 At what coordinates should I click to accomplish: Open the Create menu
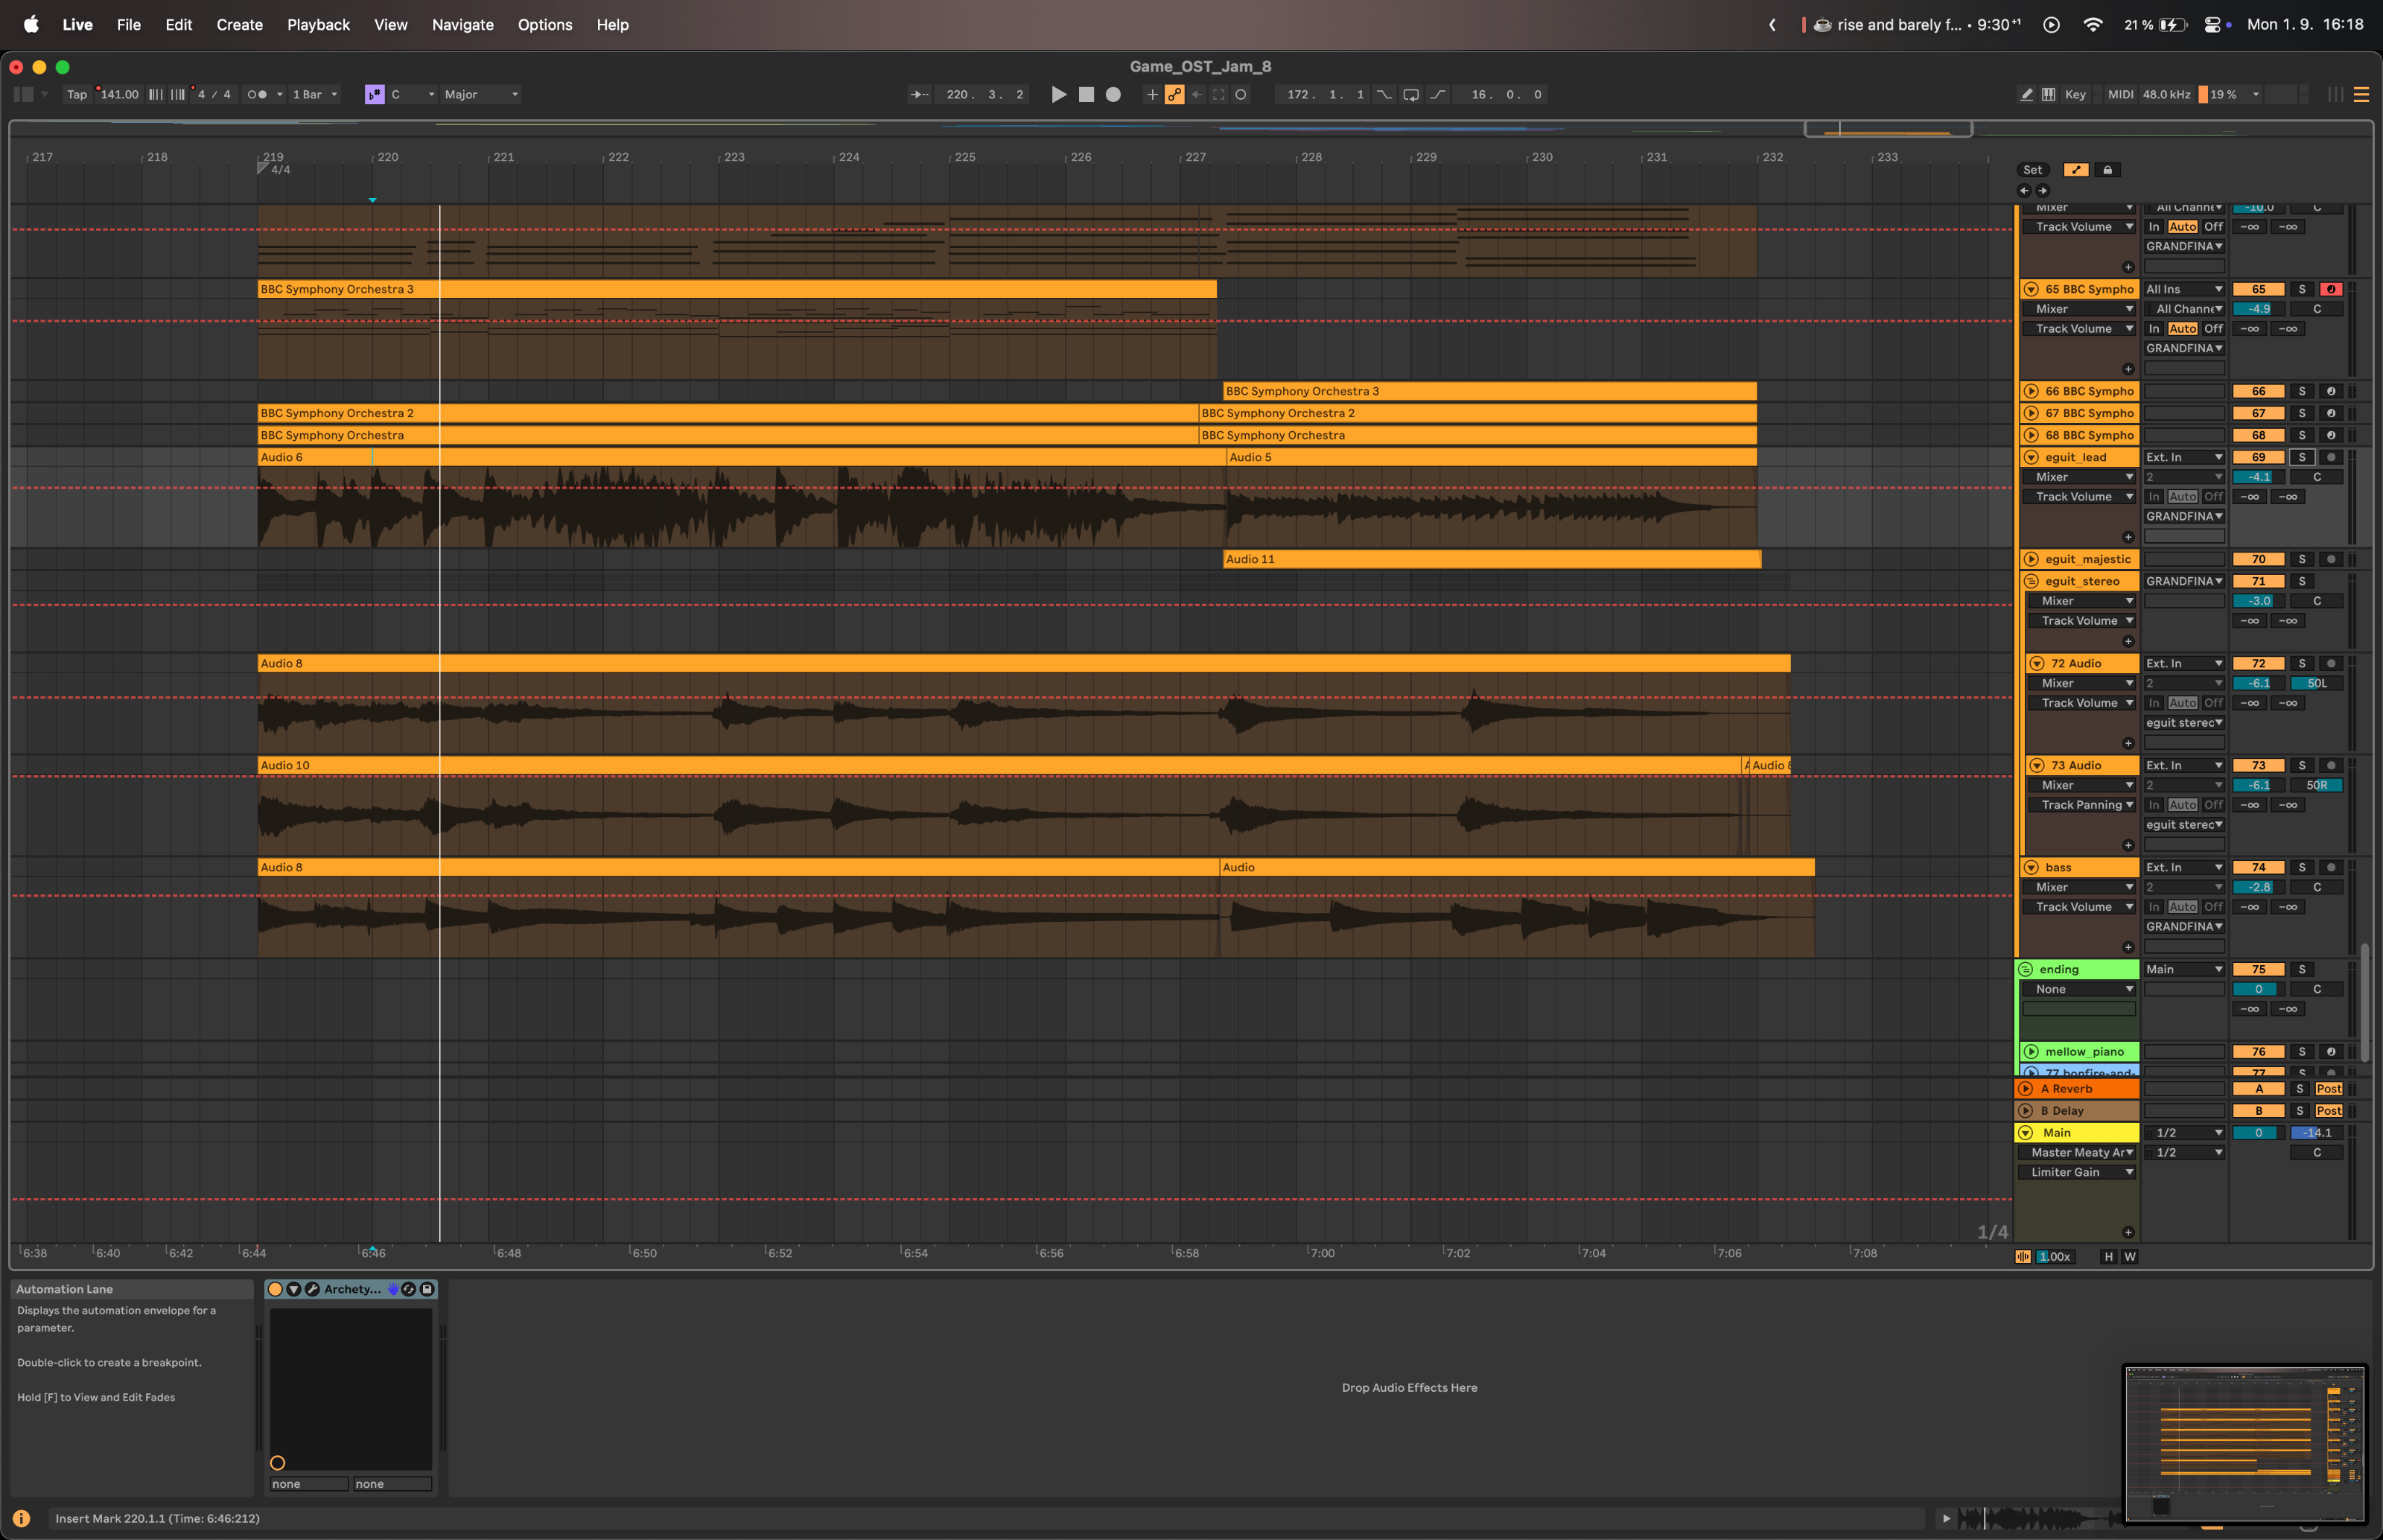pos(240,24)
